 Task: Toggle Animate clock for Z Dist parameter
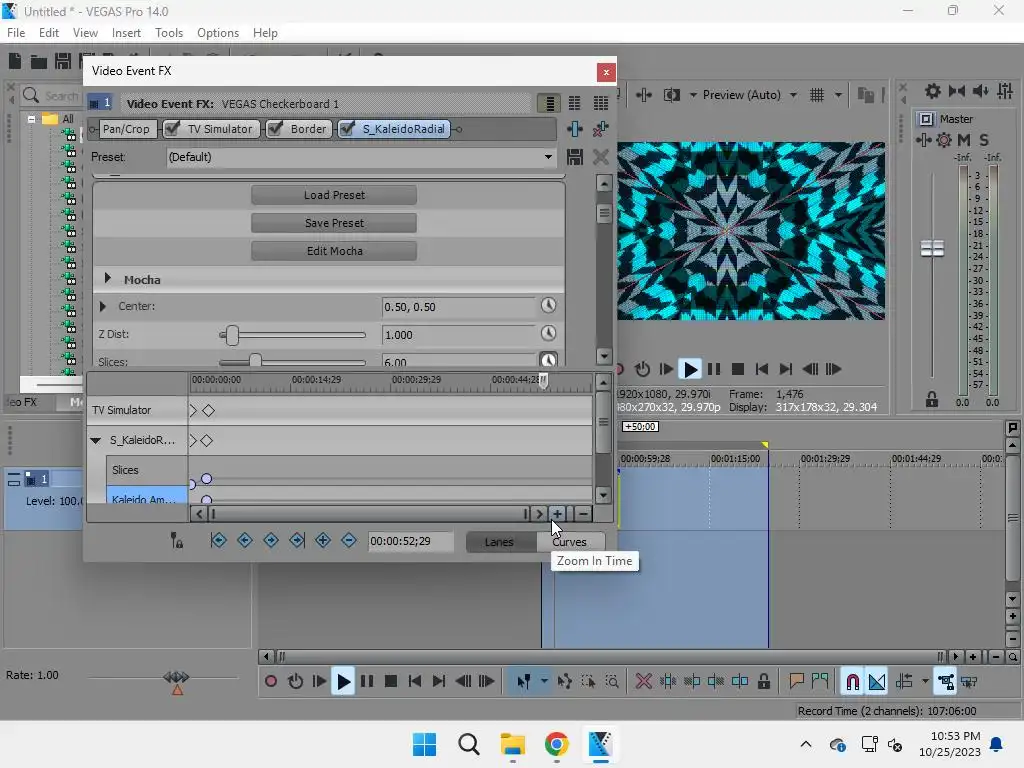click(x=548, y=333)
